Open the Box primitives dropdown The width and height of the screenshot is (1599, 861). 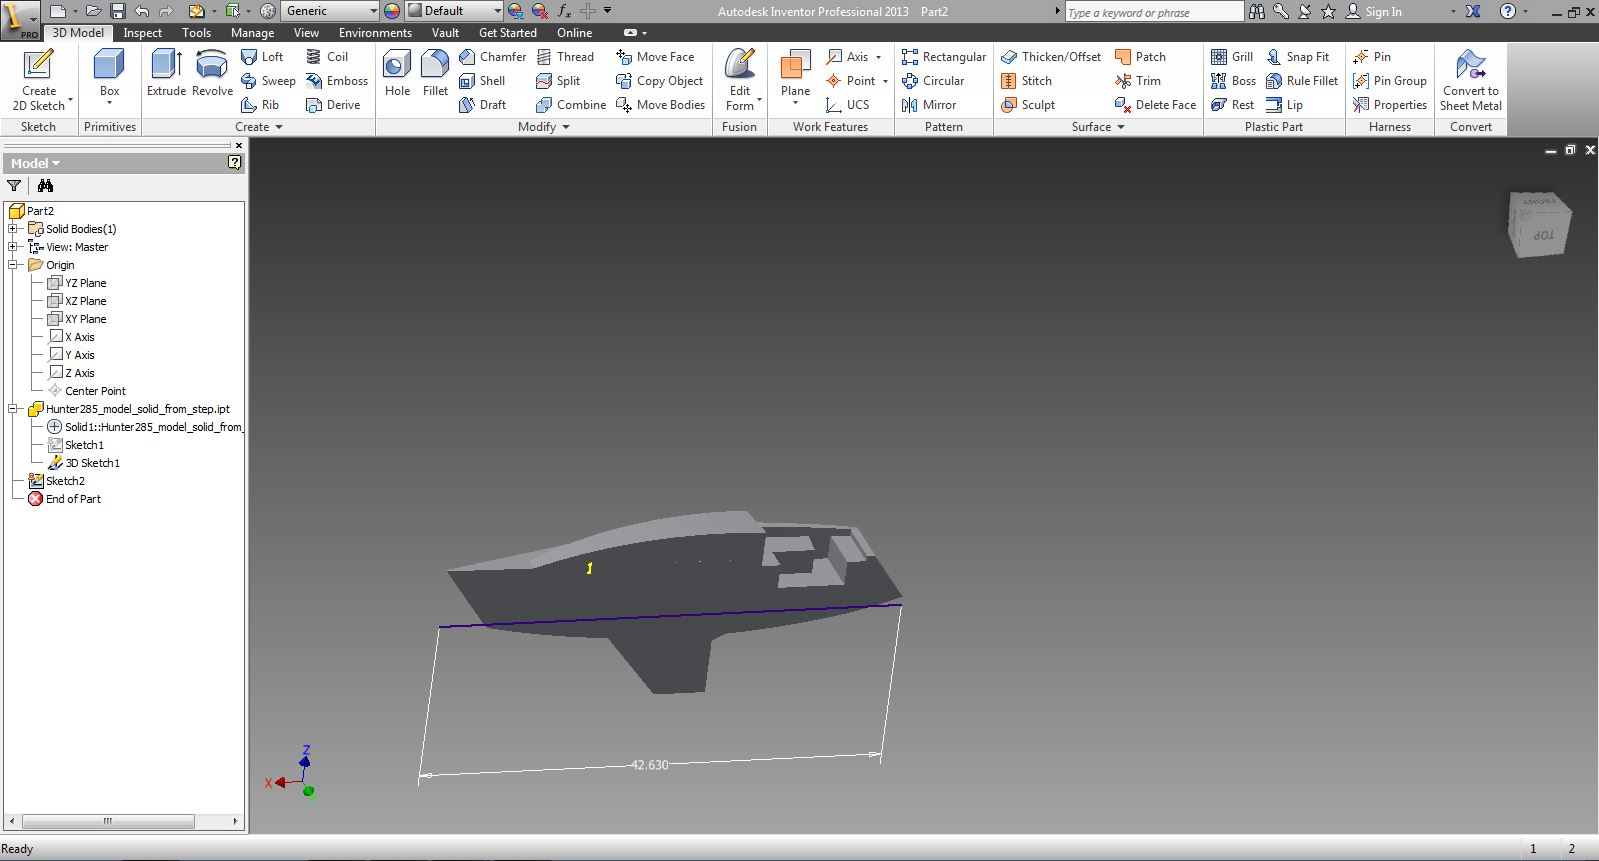(109, 103)
